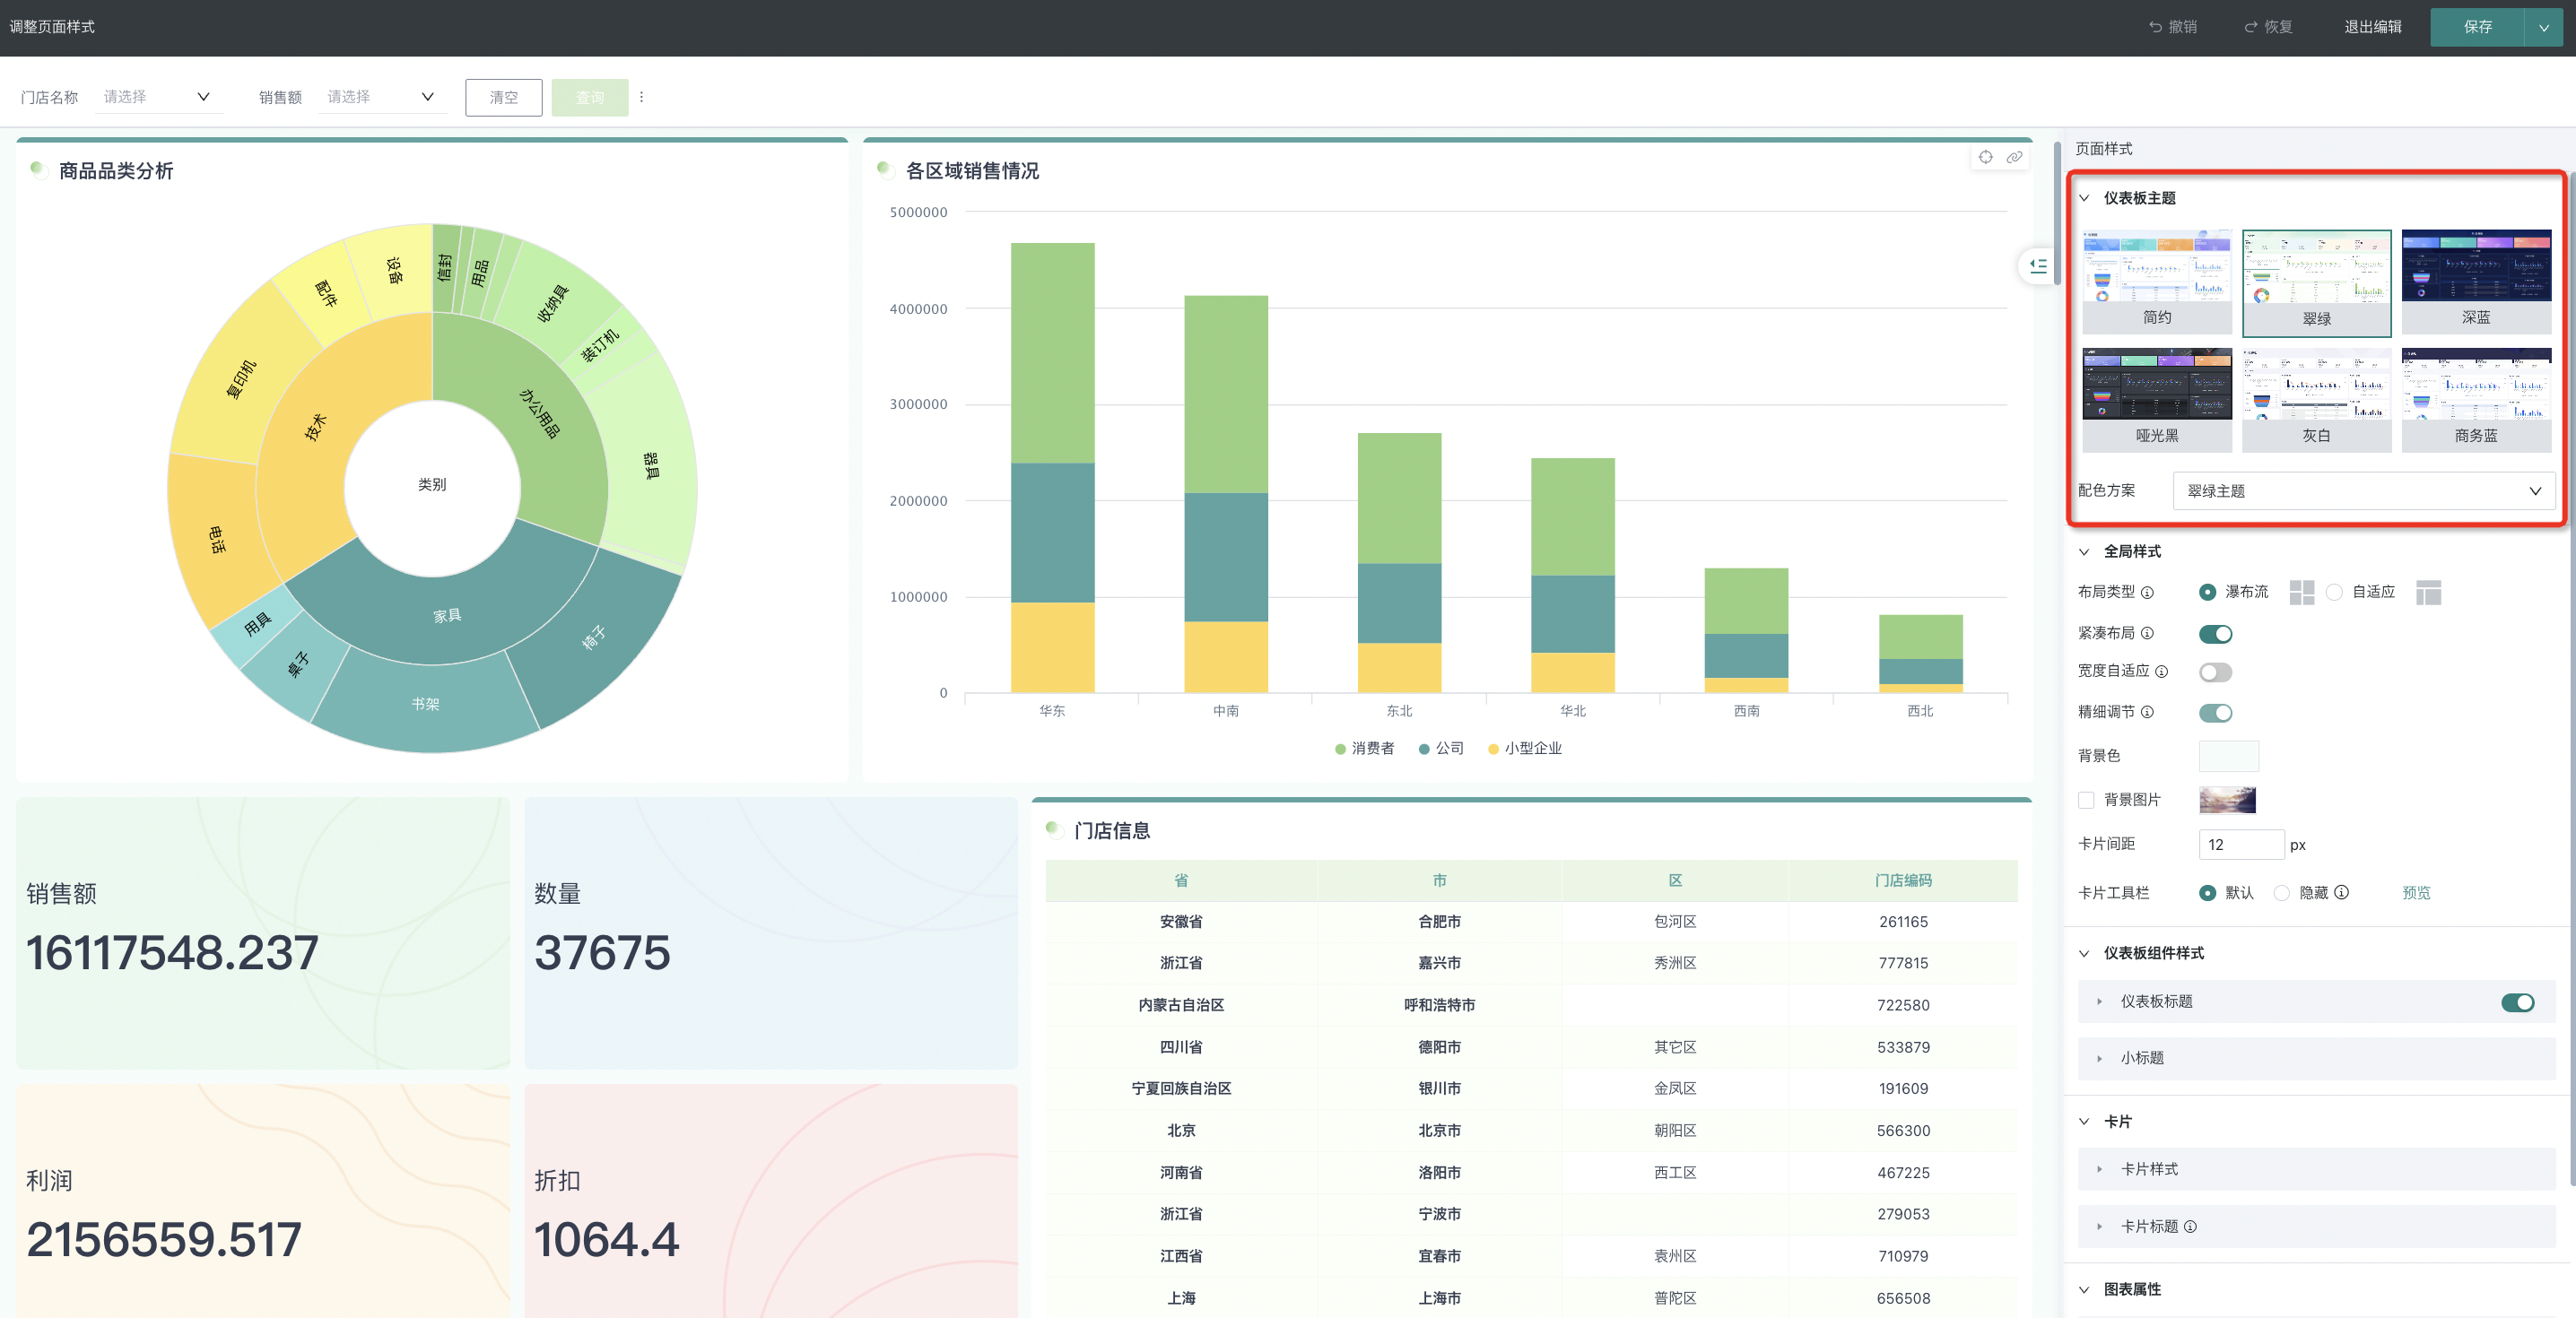The image size is (2576, 1318).
Task: Click the 预览 link
Action: tap(2416, 893)
